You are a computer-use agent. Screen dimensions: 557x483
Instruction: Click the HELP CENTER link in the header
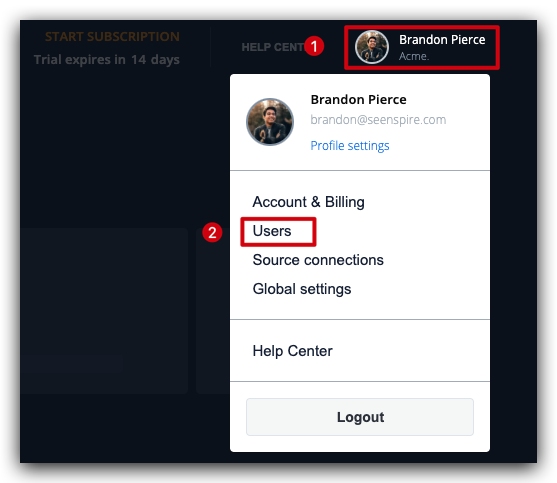(x=273, y=47)
